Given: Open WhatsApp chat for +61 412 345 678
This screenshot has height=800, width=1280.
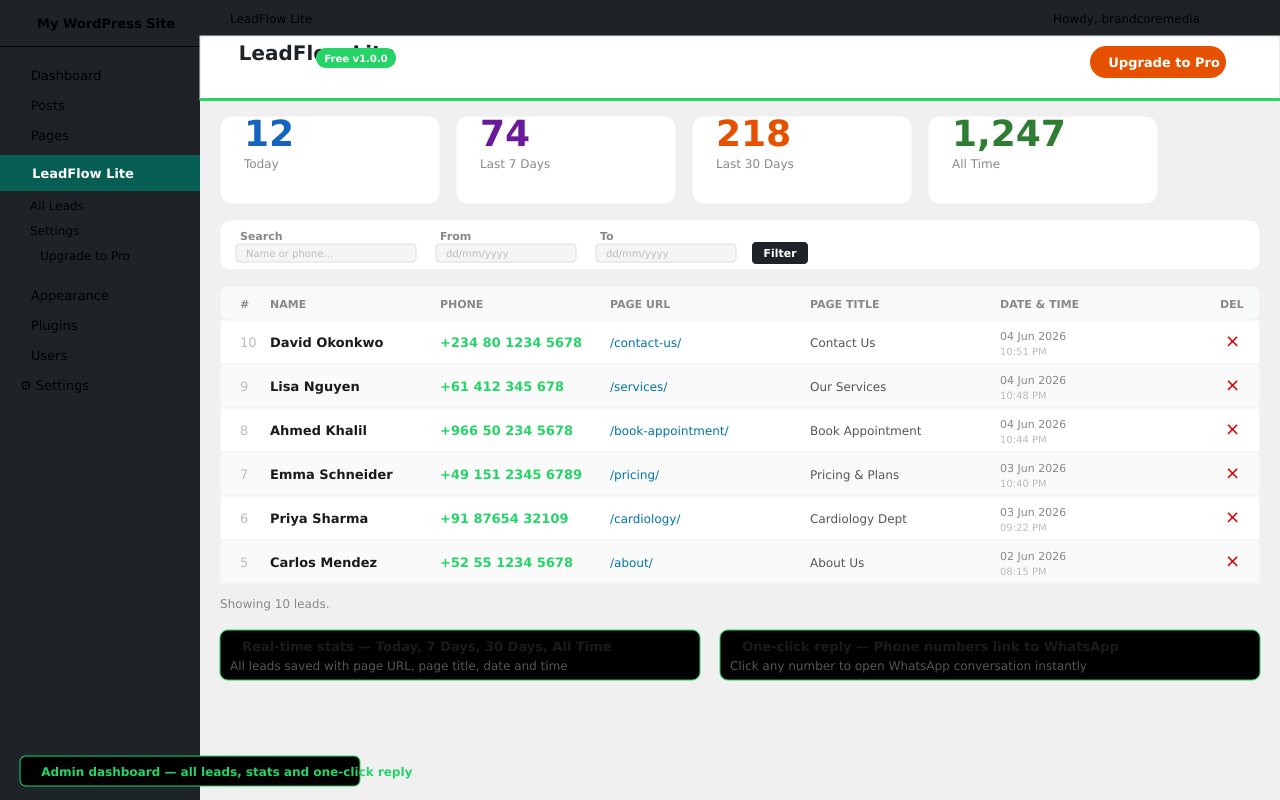Looking at the screenshot, I should click(502, 386).
